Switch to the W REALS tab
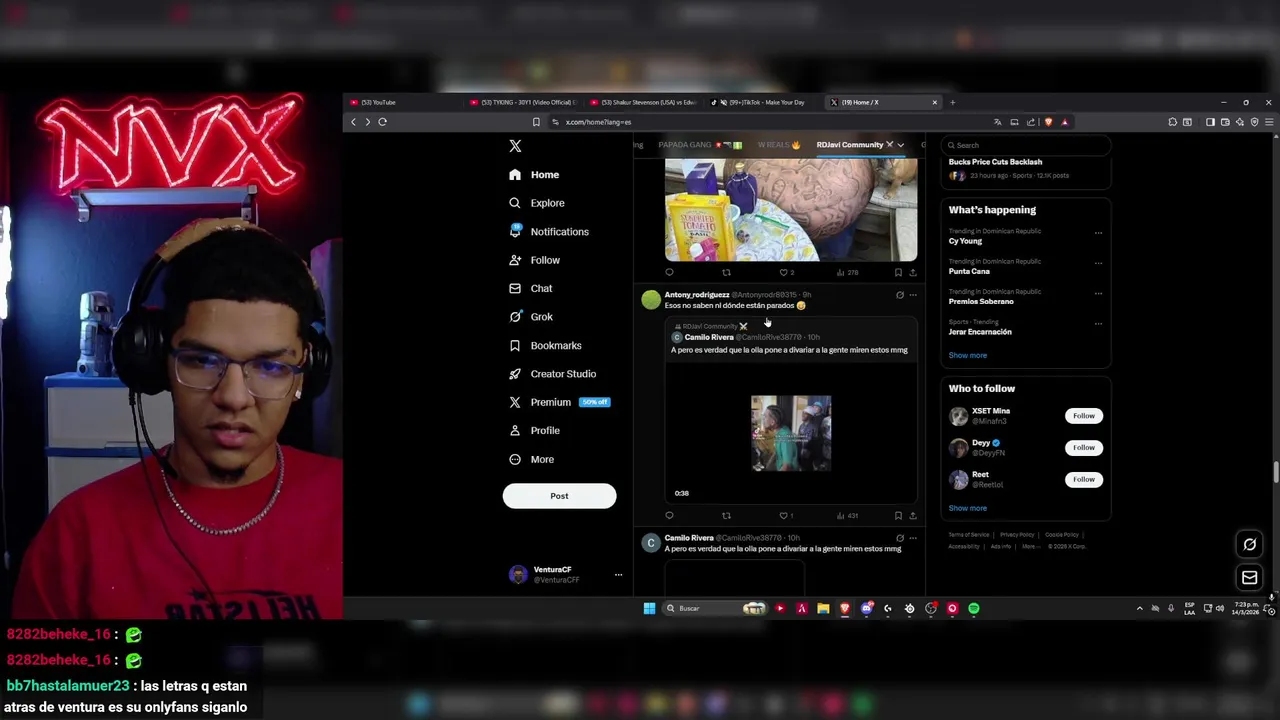 coord(778,145)
